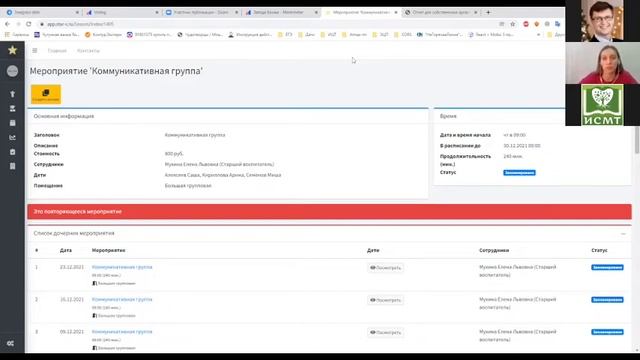Open the clipboard-check sidebar icon
This screenshot has height=360, width=640.
click(x=12, y=152)
